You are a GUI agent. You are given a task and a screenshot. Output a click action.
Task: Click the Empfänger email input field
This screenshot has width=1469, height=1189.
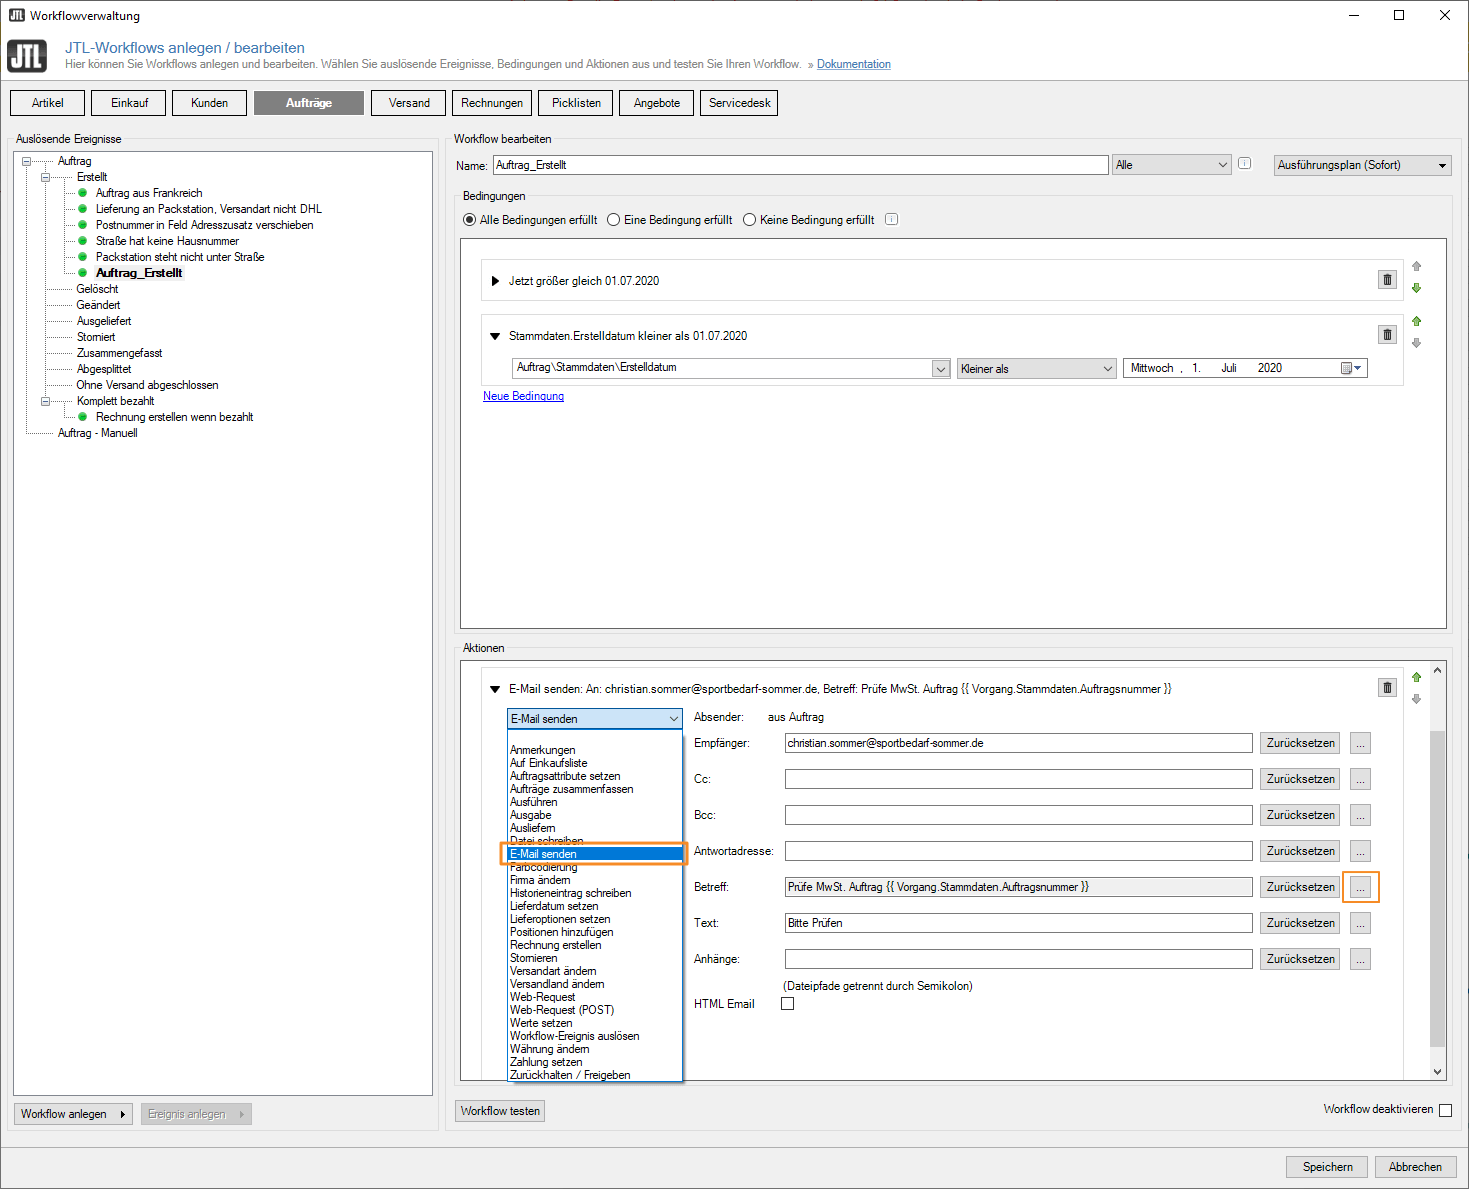click(x=1019, y=743)
